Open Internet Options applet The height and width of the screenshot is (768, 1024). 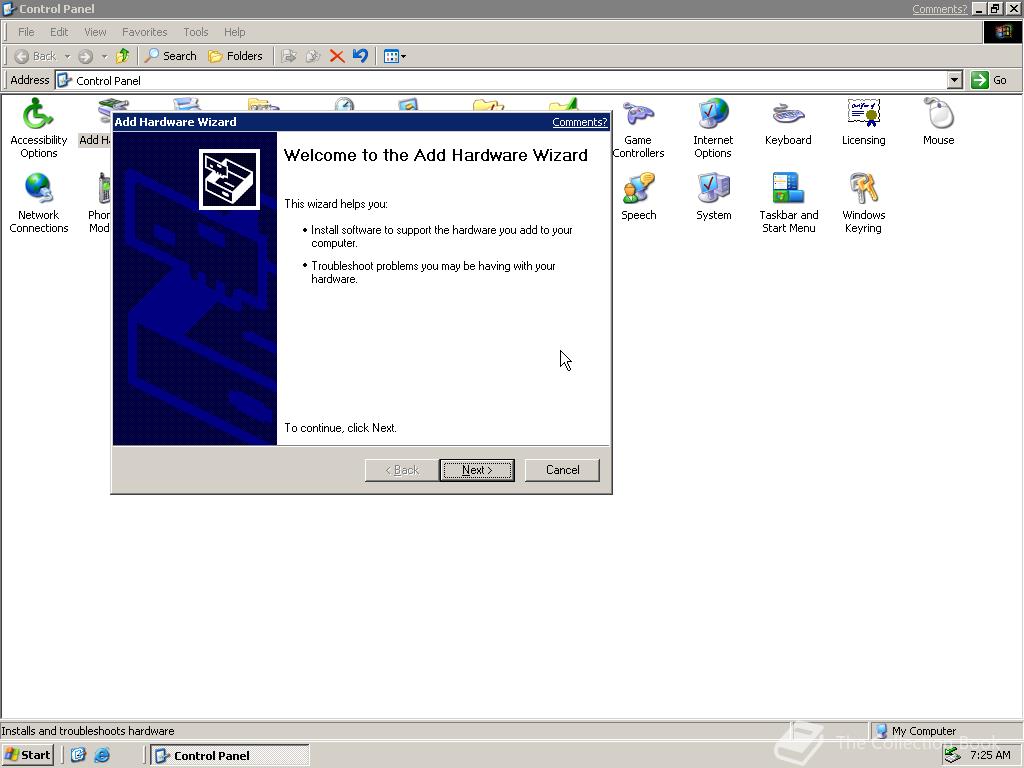coord(713,127)
